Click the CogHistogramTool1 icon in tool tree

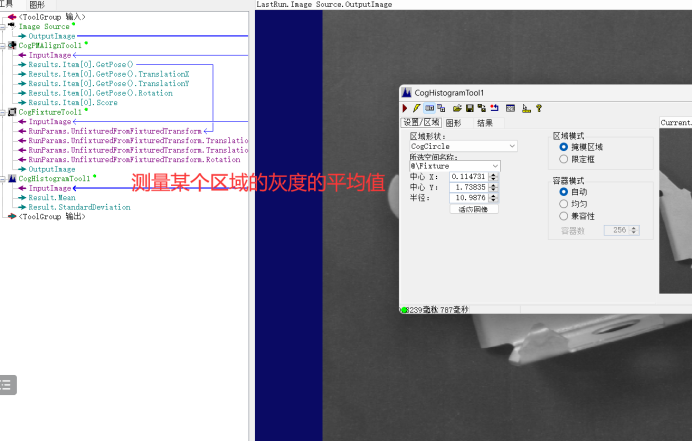click(x=12, y=179)
